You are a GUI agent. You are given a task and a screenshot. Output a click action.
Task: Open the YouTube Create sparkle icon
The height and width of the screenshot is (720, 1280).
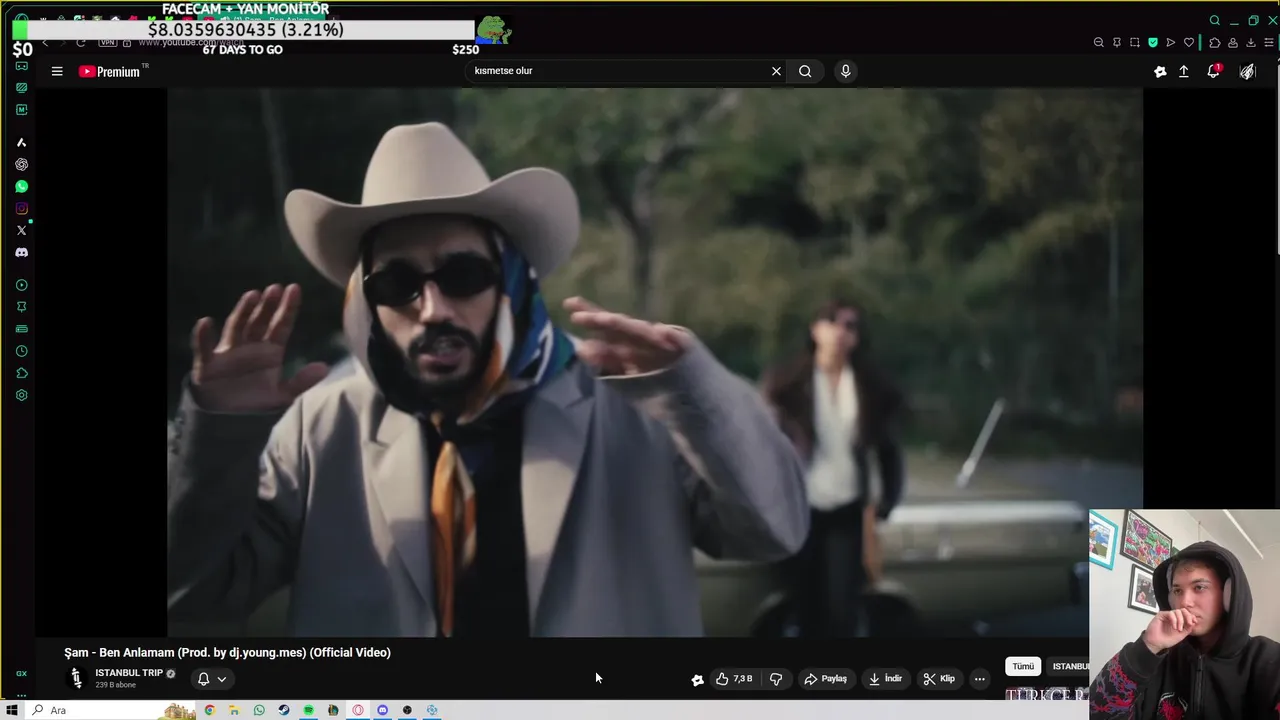coord(1160,71)
